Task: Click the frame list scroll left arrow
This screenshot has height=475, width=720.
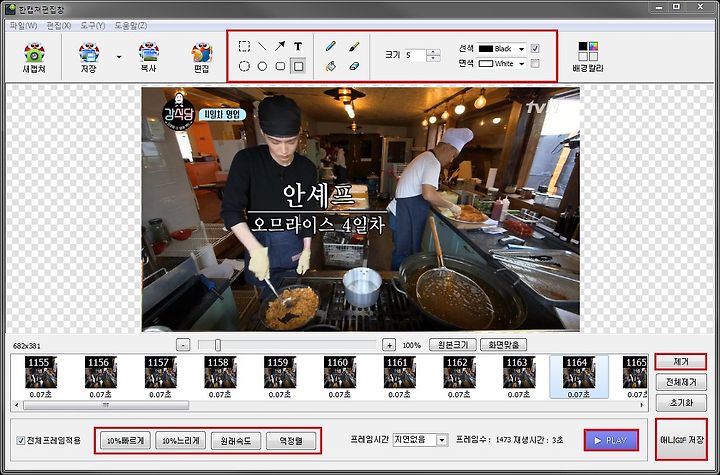Action: tap(17, 405)
